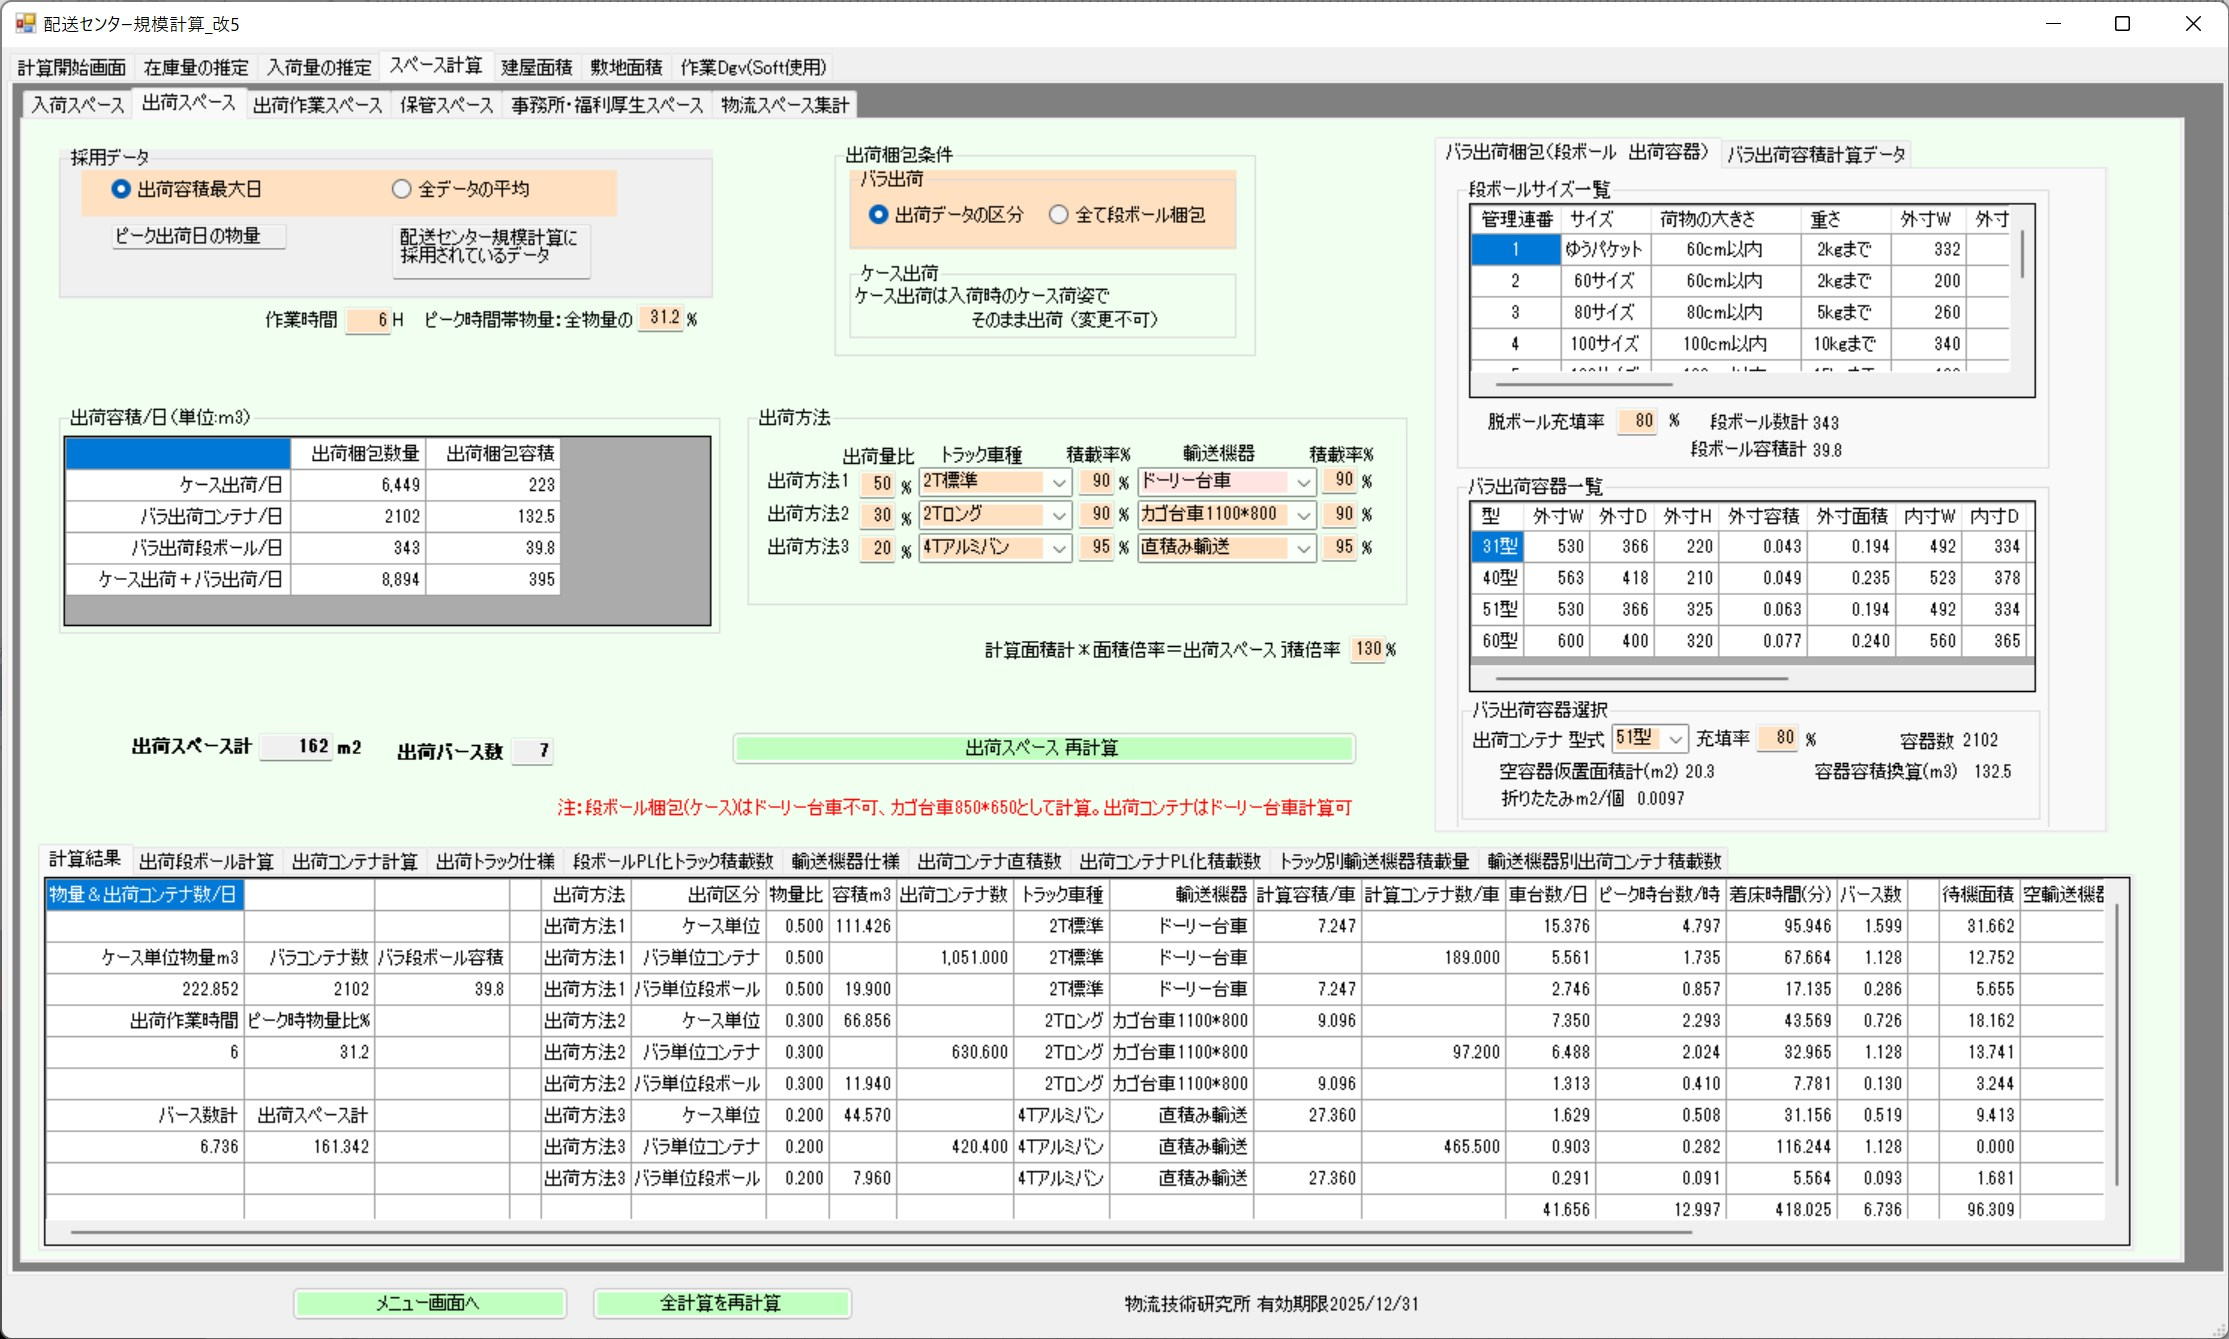Click the app icon in title bar

tap(25, 23)
